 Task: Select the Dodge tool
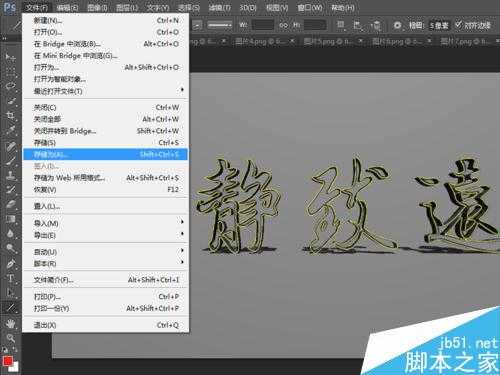[x=10, y=248]
